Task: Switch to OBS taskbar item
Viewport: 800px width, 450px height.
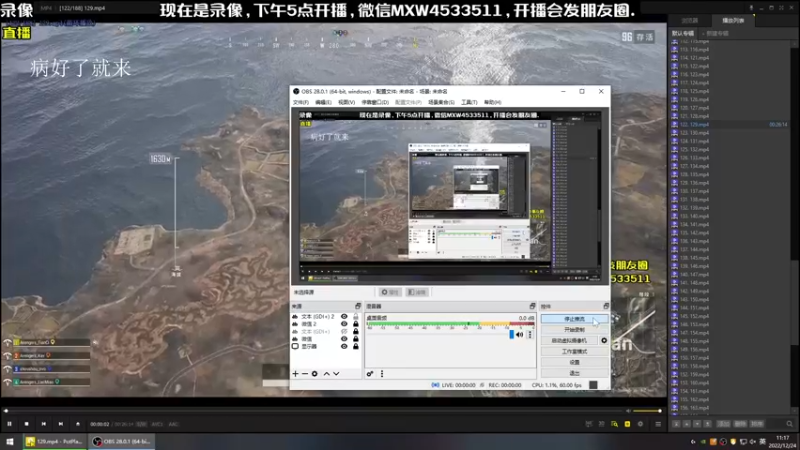Action: pos(121,442)
